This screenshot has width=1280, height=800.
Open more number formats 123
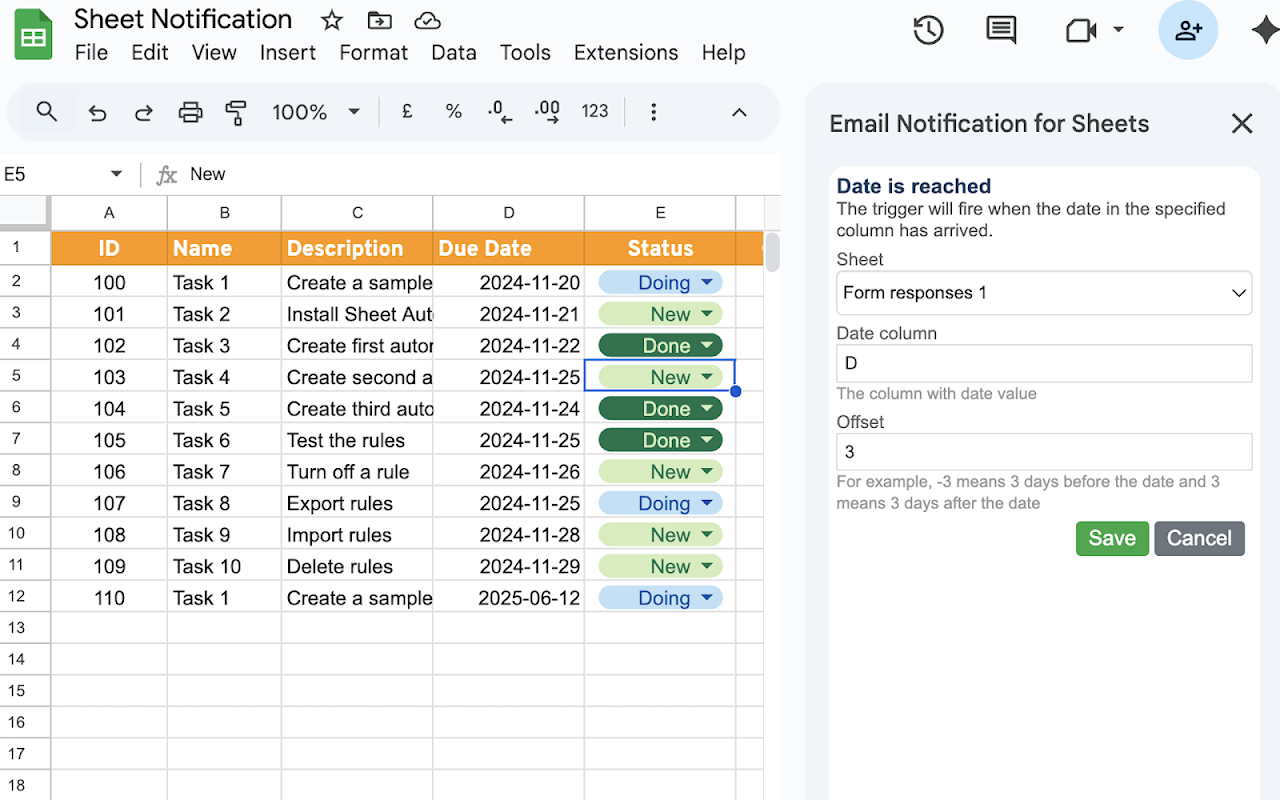595,112
